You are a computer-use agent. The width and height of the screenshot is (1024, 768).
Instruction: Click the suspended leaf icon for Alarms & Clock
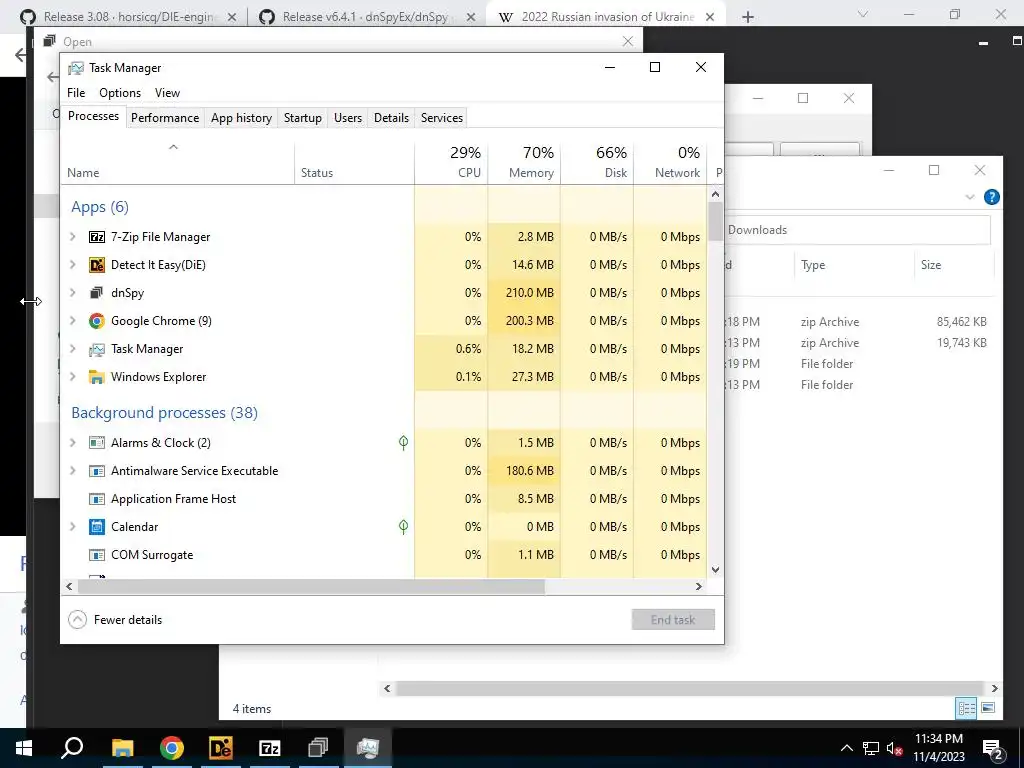pyautogui.click(x=404, y=443)
